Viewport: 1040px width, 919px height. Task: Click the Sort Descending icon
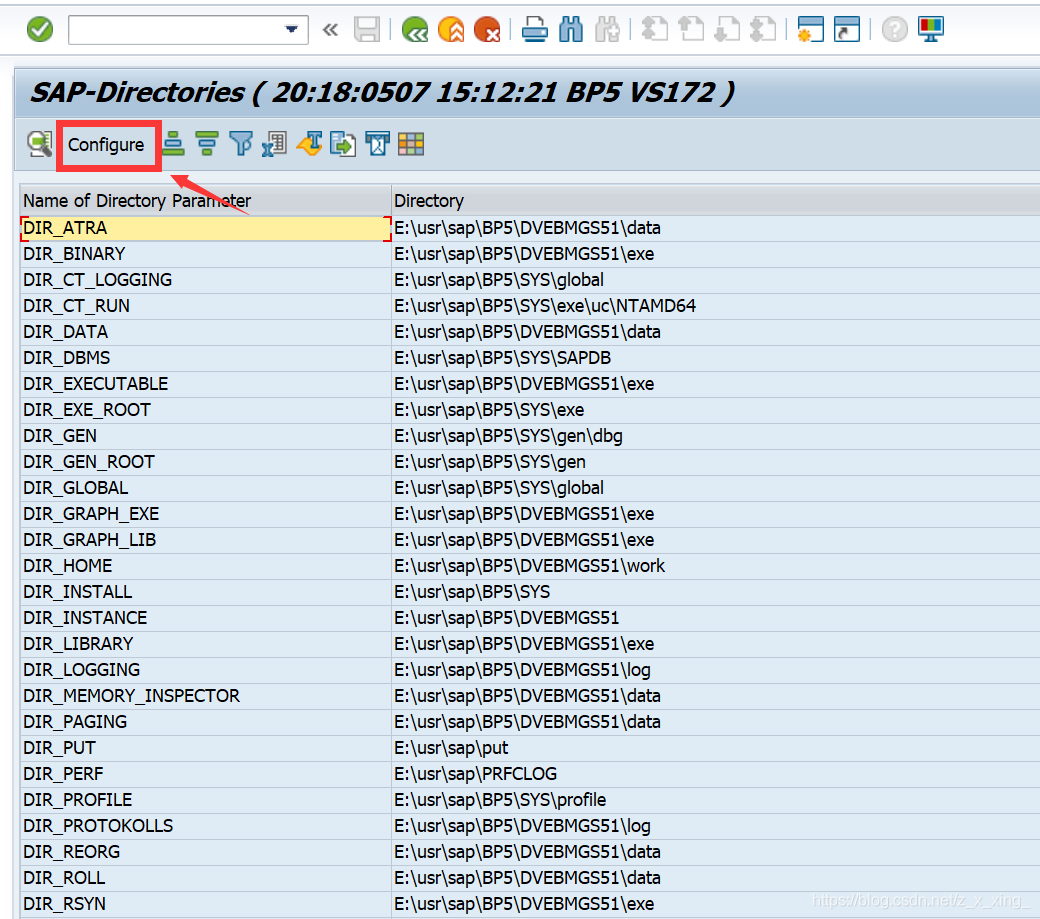(x=207, y=144)
